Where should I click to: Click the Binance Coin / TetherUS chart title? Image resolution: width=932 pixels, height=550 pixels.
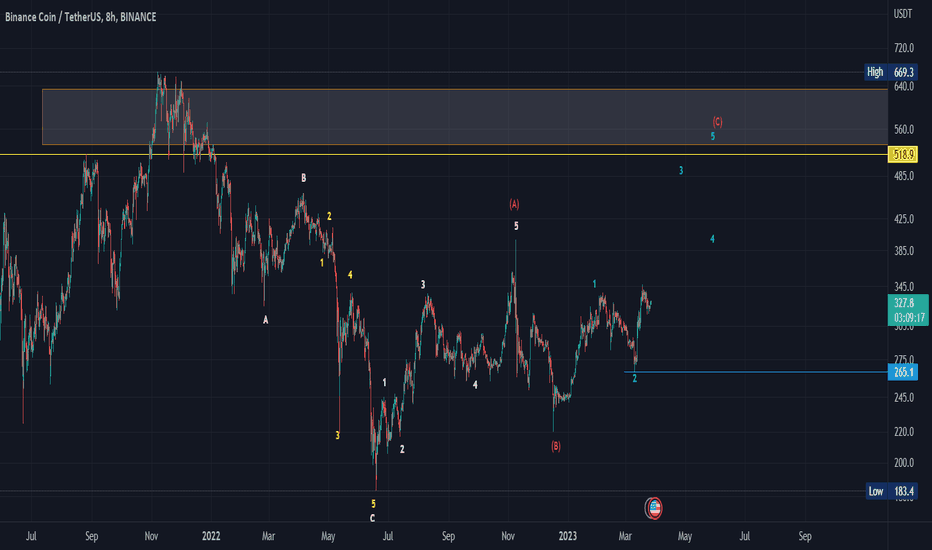tap(81, 17)
